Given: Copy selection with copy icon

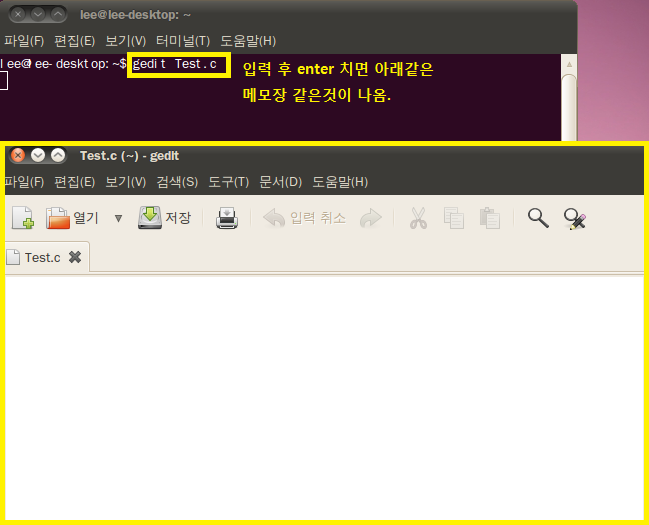Looking at the screenshot, I should tap(454, 218).
